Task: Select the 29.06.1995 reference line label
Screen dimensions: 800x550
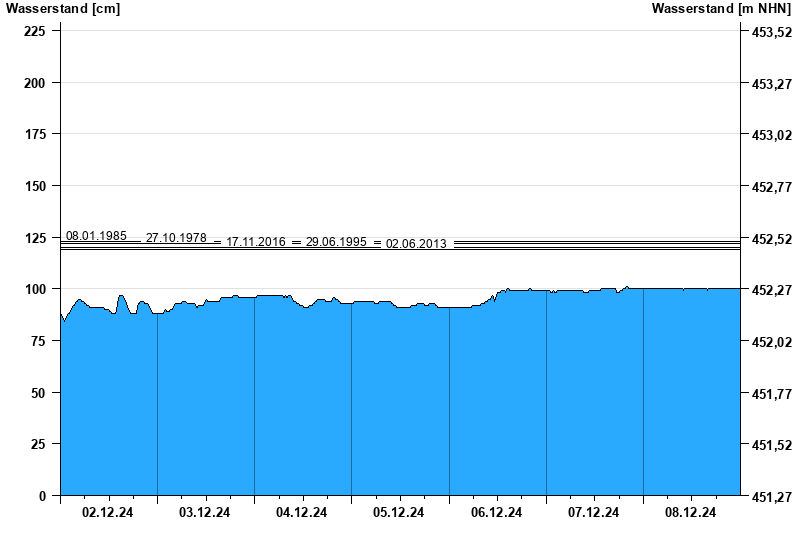Action: [x=336, y=242]
